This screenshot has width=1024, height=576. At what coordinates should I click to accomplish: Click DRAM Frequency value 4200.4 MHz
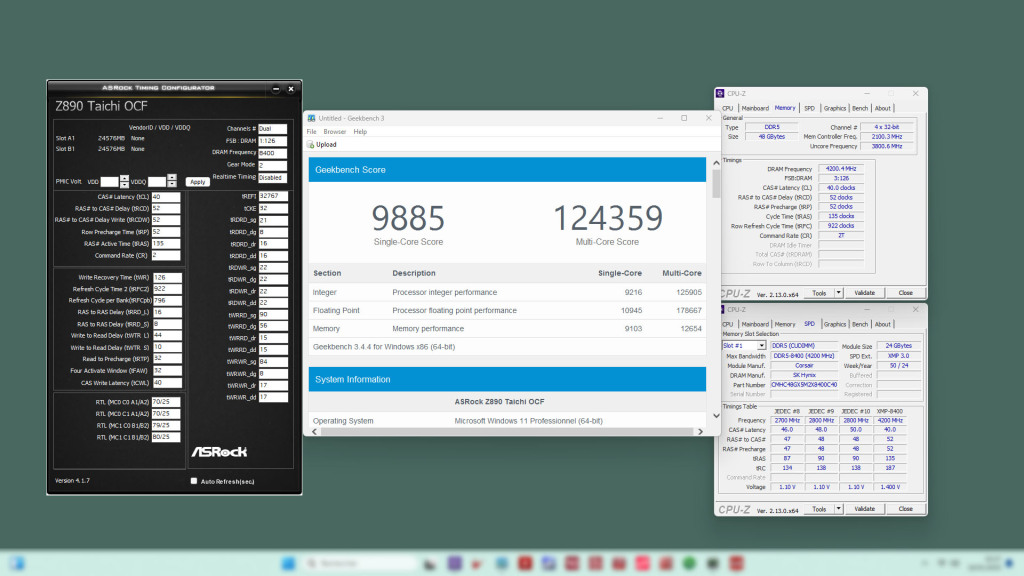(x=841, y=168)
